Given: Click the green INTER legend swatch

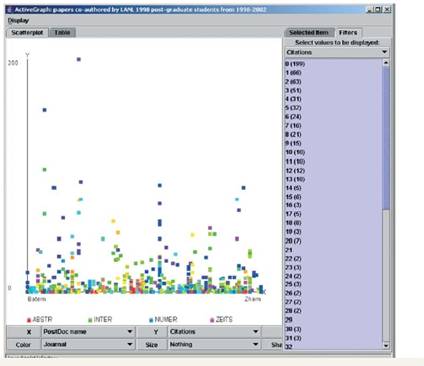Looking at the screenshot, I should point(90,320).
